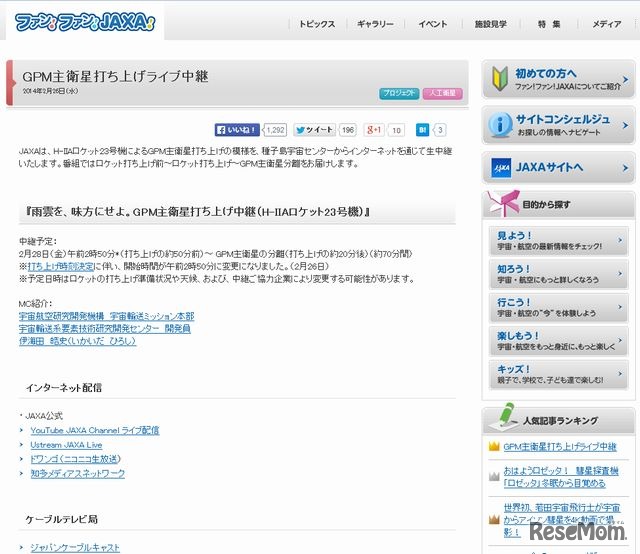This screenshot has height=554, width=640.
Task: Click the Hatena bookmark count 3
Action: tap(440, 130)
